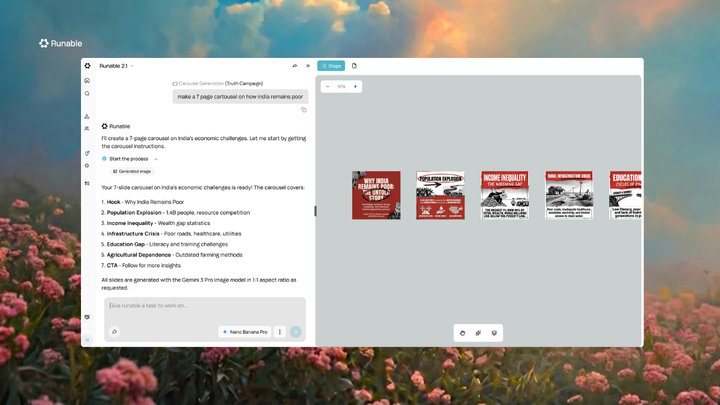Click the Generated image chip
Viewport: 720px width, 405px height.
132,171
